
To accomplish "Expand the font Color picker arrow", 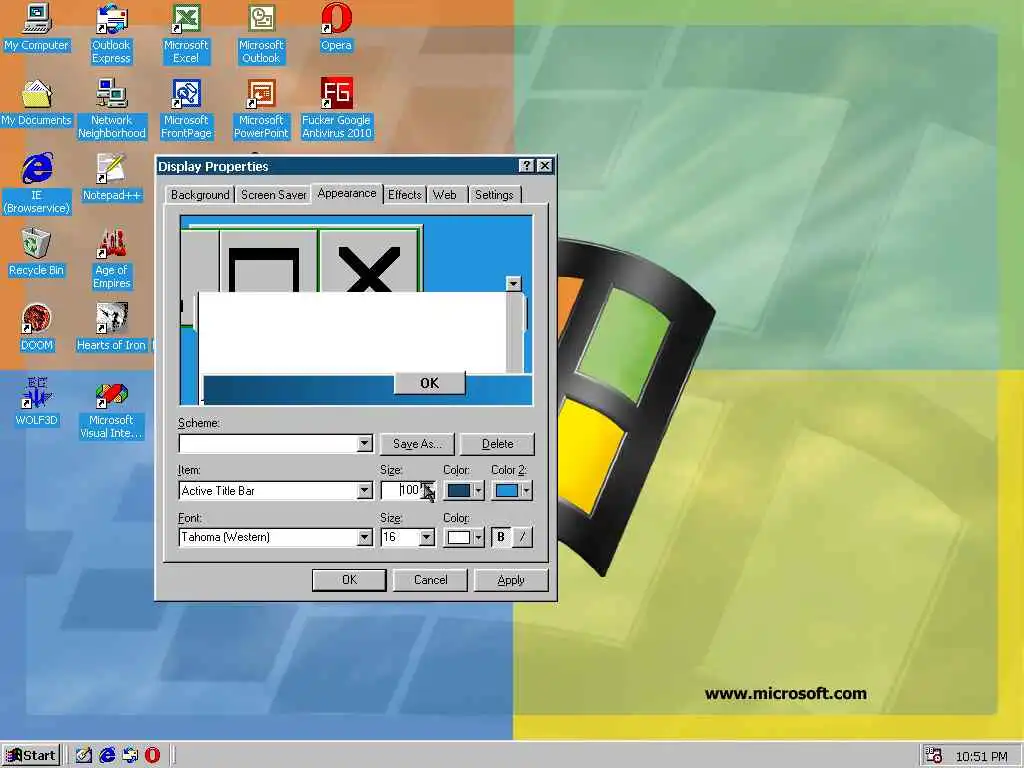I will [479, 537].
